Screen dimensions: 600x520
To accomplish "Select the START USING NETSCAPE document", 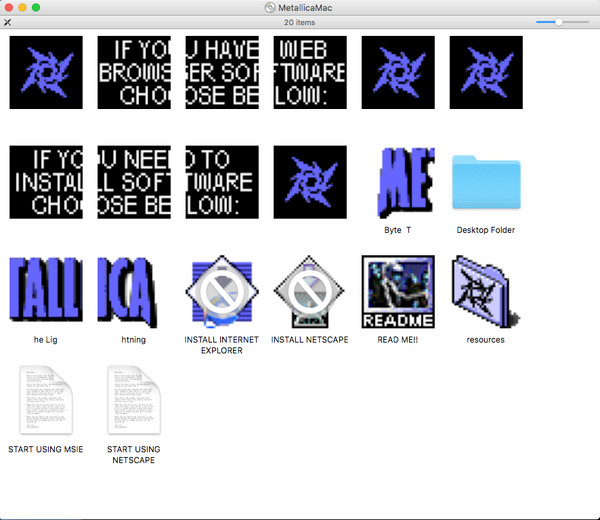I will [x=134, y=399].
